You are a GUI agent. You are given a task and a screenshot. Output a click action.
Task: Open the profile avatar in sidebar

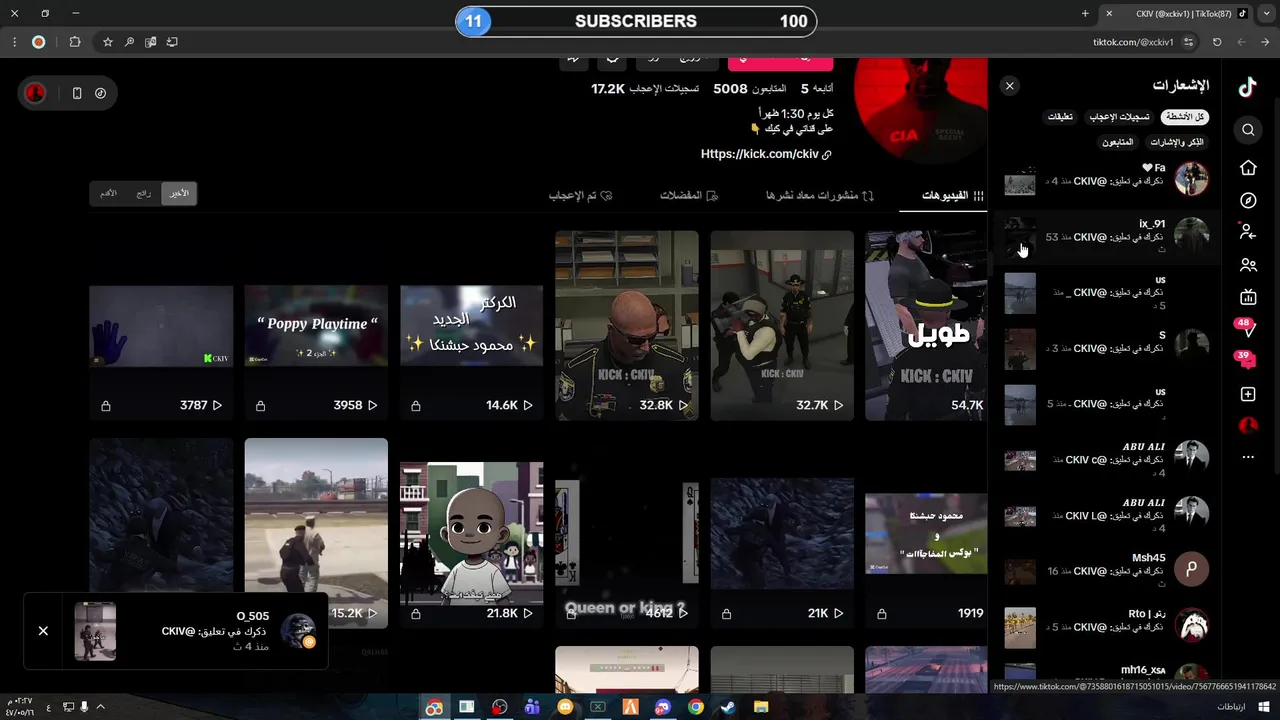click(1248, 426)
